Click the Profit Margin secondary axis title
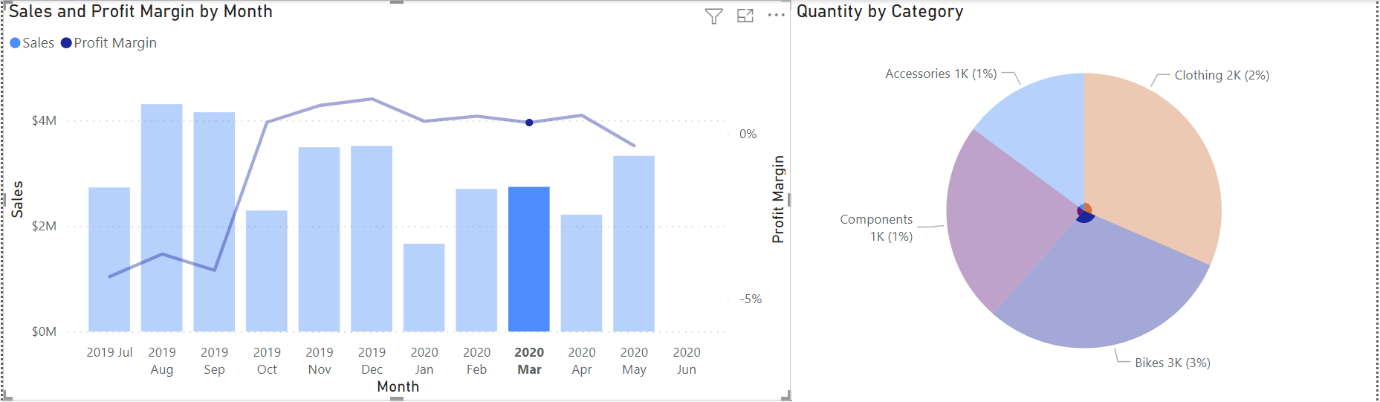The width and height of the screenshot is (1380, 402). (778, 200)
